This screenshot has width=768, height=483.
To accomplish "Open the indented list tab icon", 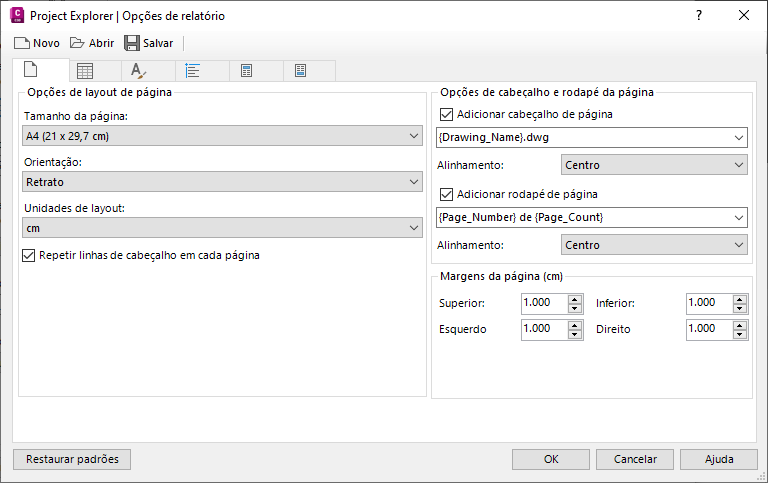I will pos(193,71).
